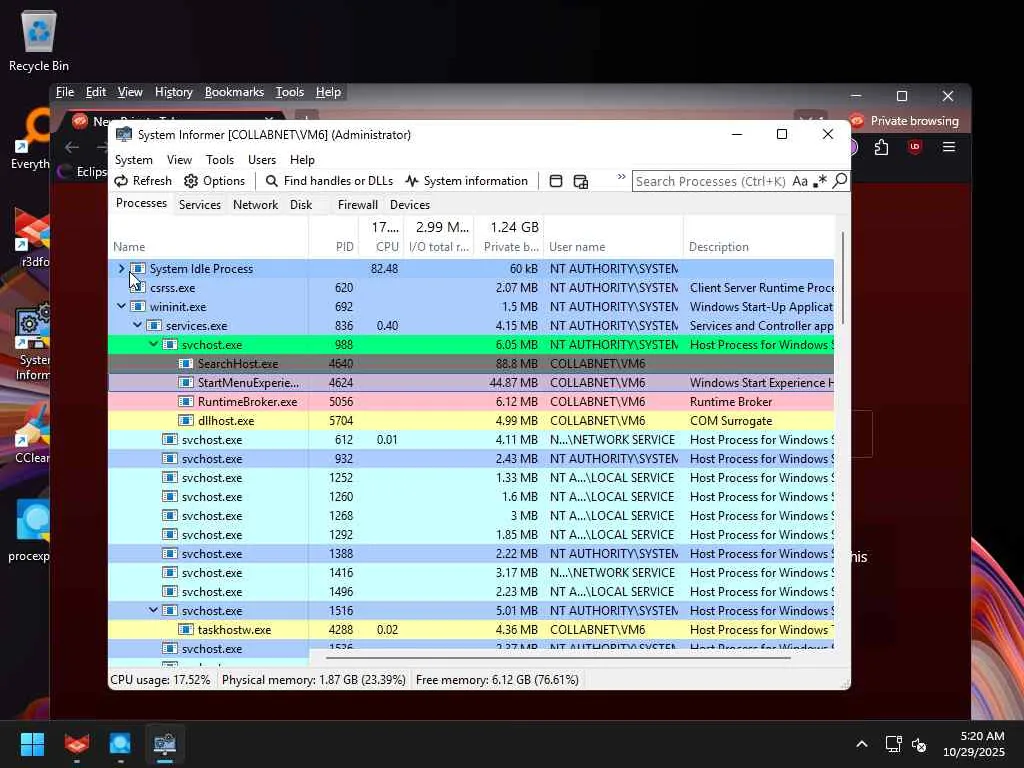Focus the Search Processes field
Viewport: 1024px width, 768px height.
click(711, 181)
